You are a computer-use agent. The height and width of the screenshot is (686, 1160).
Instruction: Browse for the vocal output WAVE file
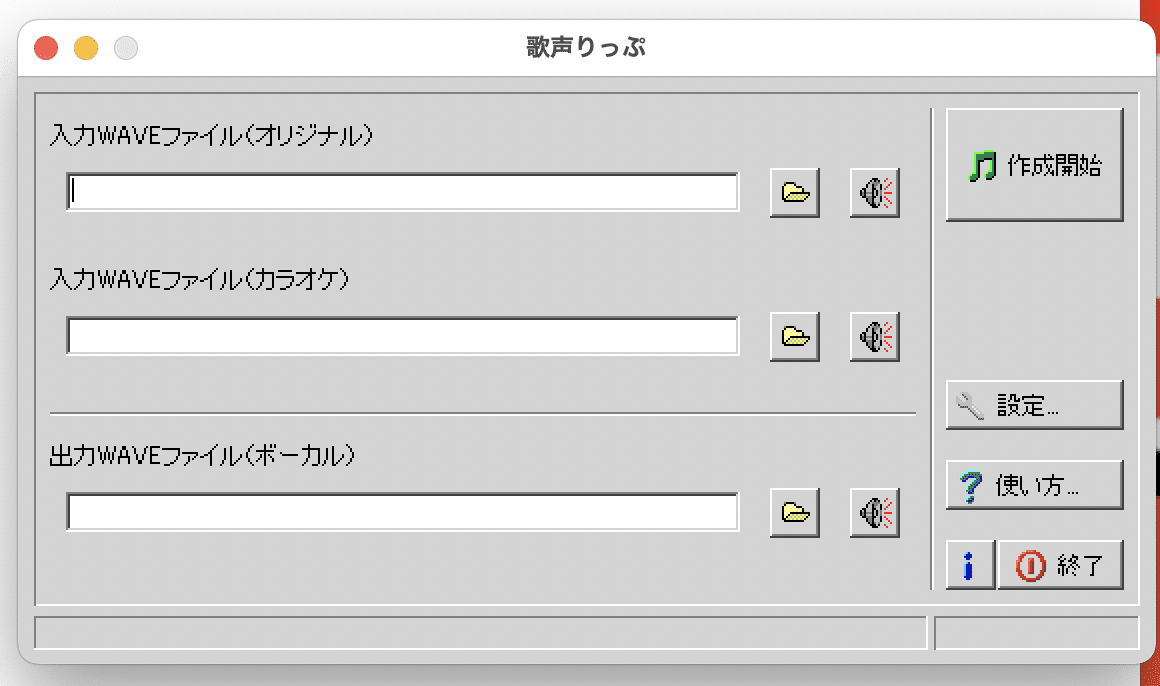coord(794,511)
